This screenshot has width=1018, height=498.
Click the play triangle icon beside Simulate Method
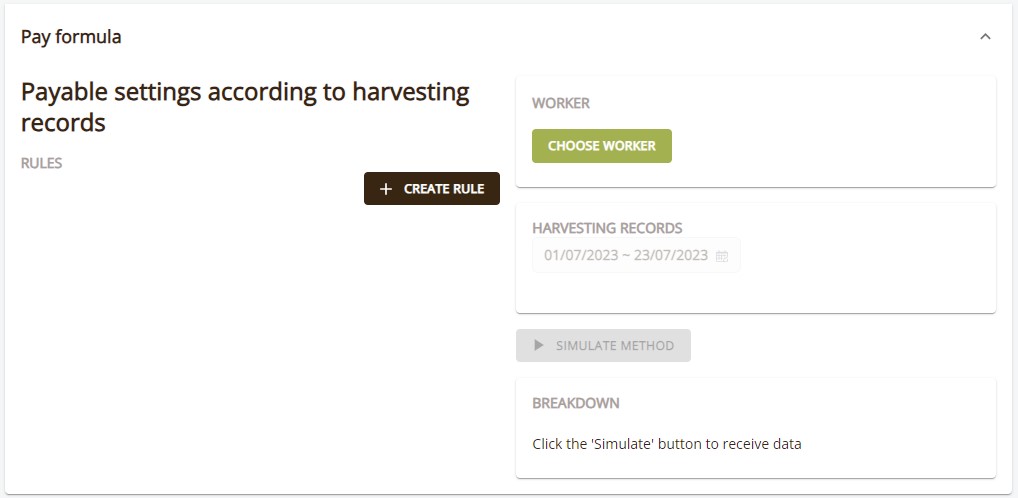tap(538, 345)
